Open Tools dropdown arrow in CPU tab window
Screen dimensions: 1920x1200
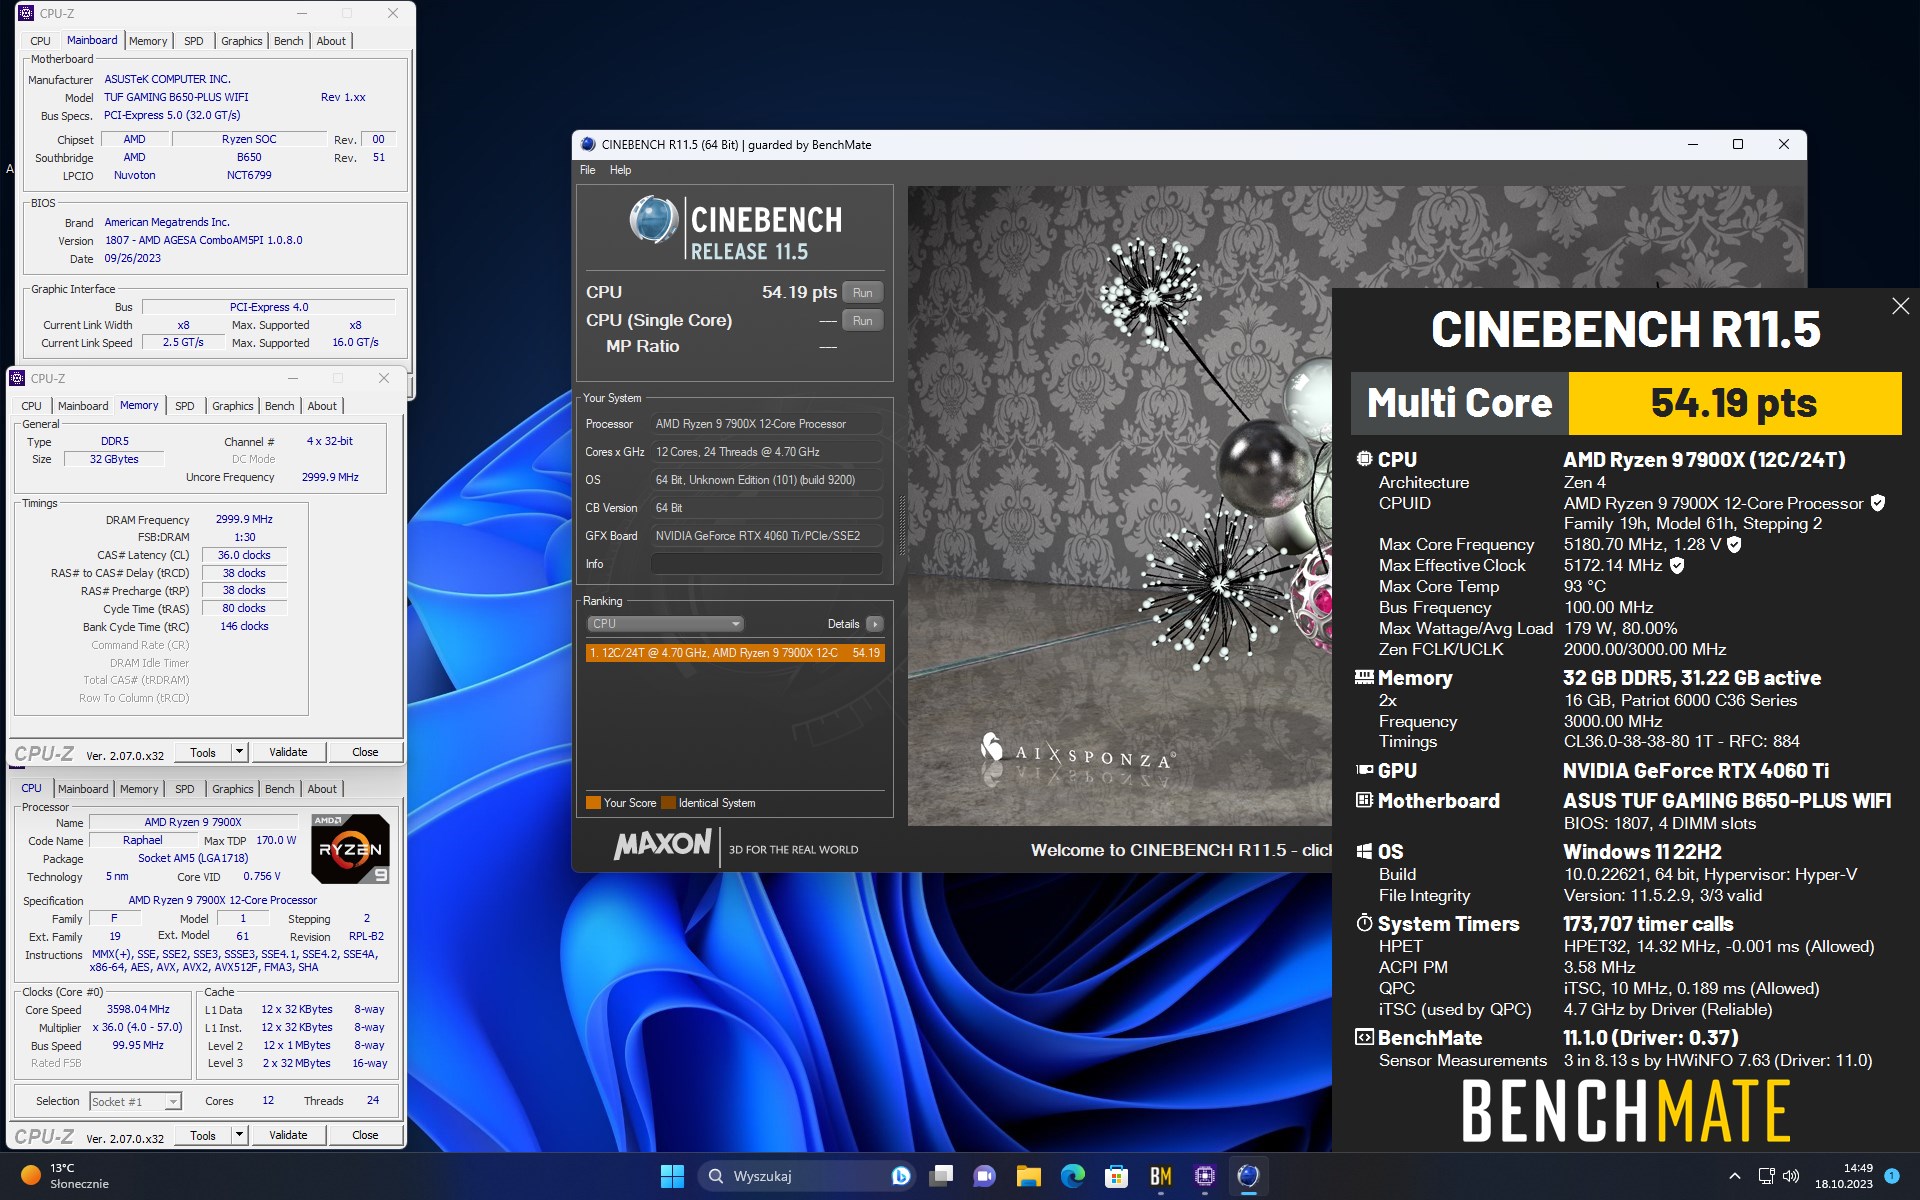pos(239,1135)
